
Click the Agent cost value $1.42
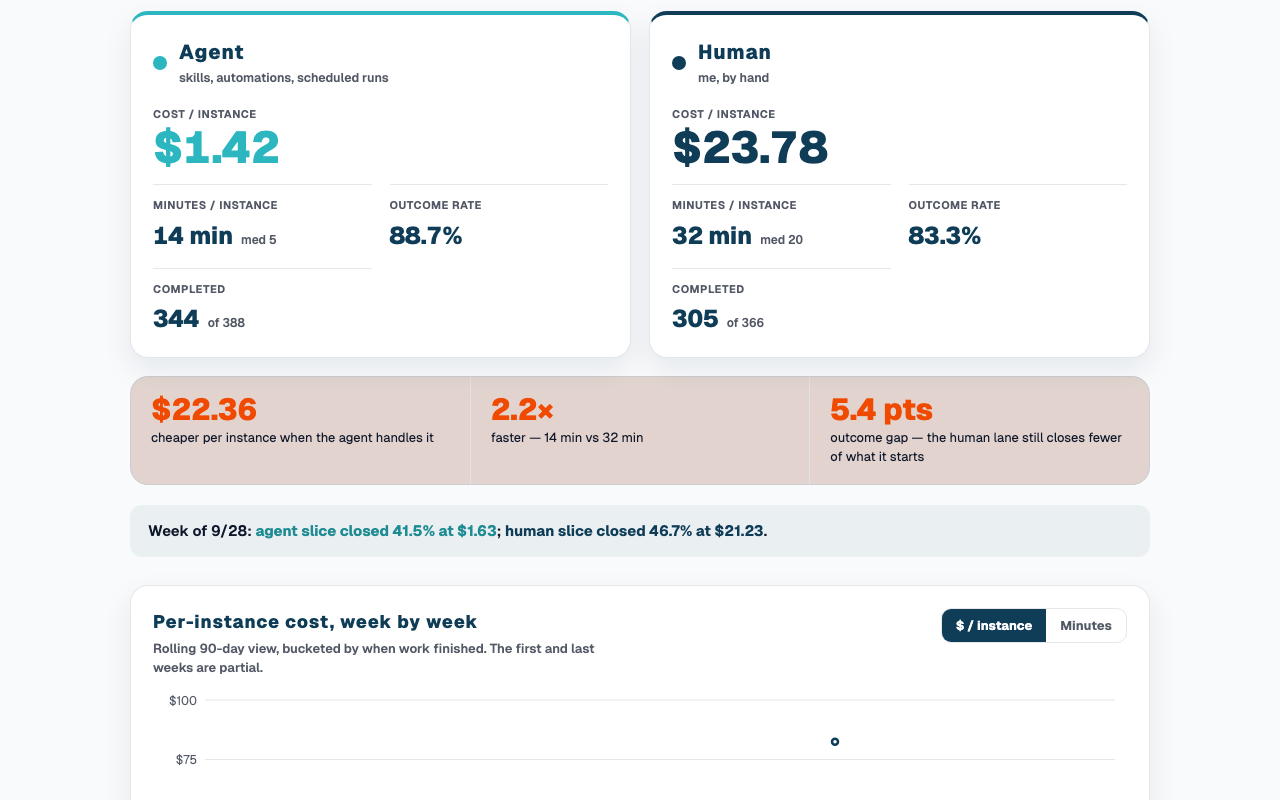point(216,148)
